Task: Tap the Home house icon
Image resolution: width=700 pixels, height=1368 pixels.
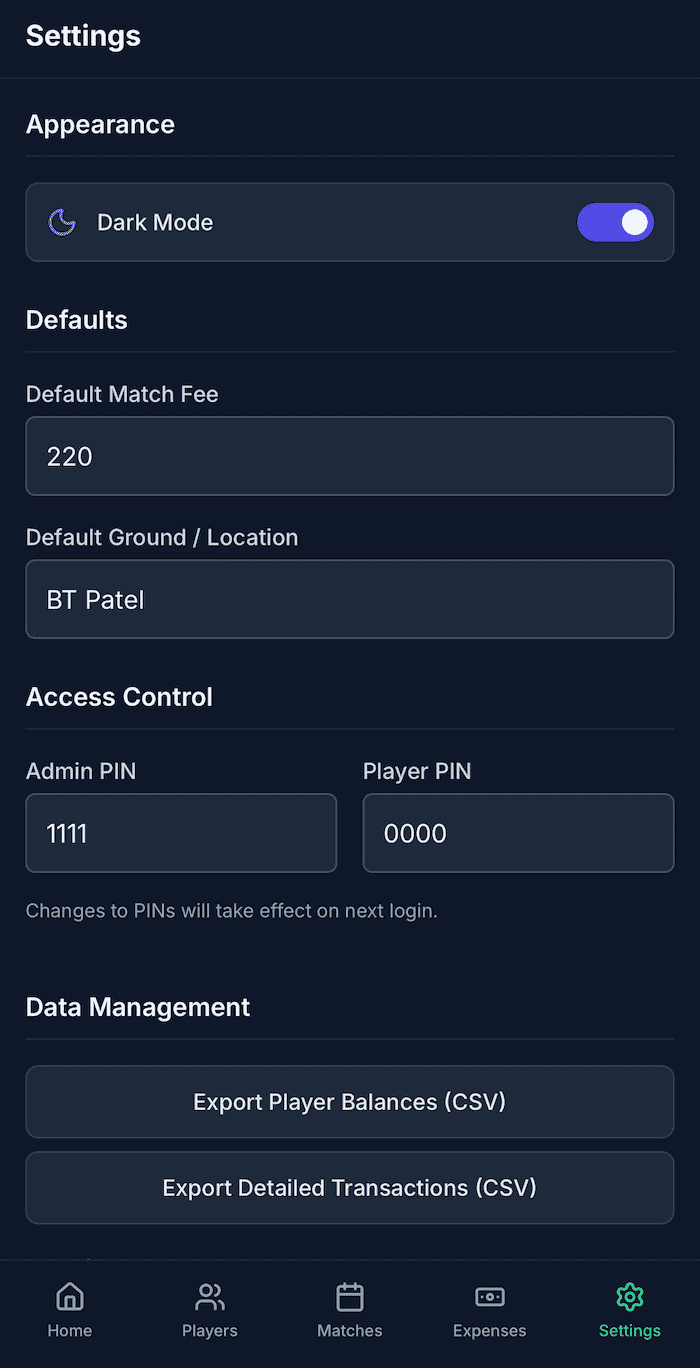Action: click(x=70, y=1298)
